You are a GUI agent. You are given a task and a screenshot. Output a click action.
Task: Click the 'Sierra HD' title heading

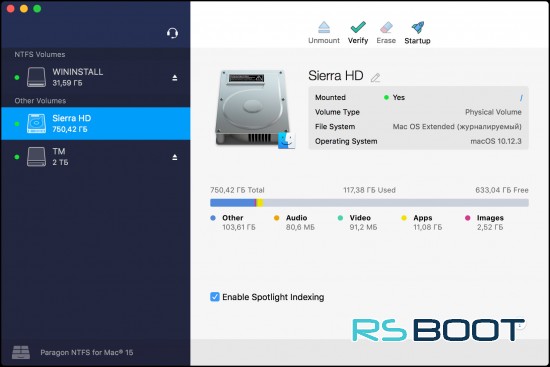336,75
